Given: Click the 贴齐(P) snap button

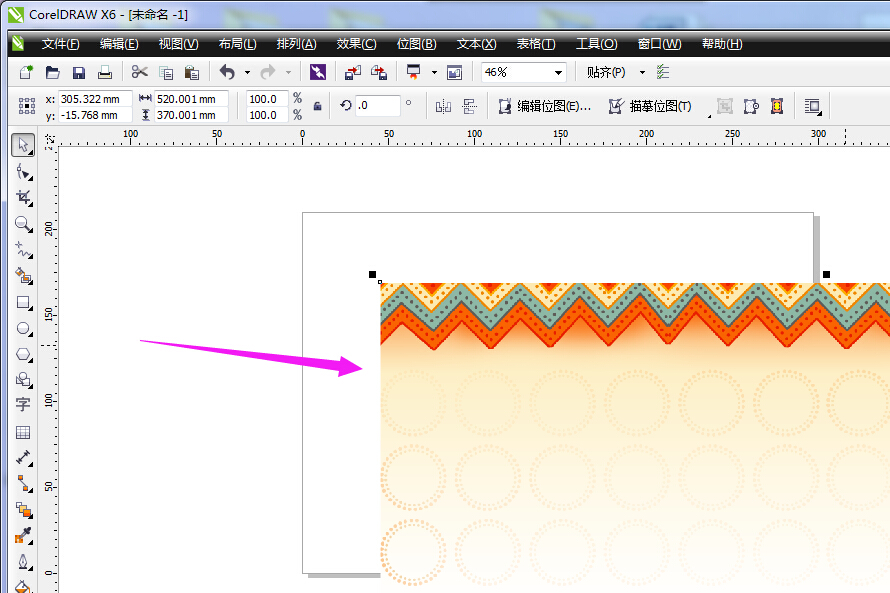Looking at the screenshot, I should coord(606,72).
